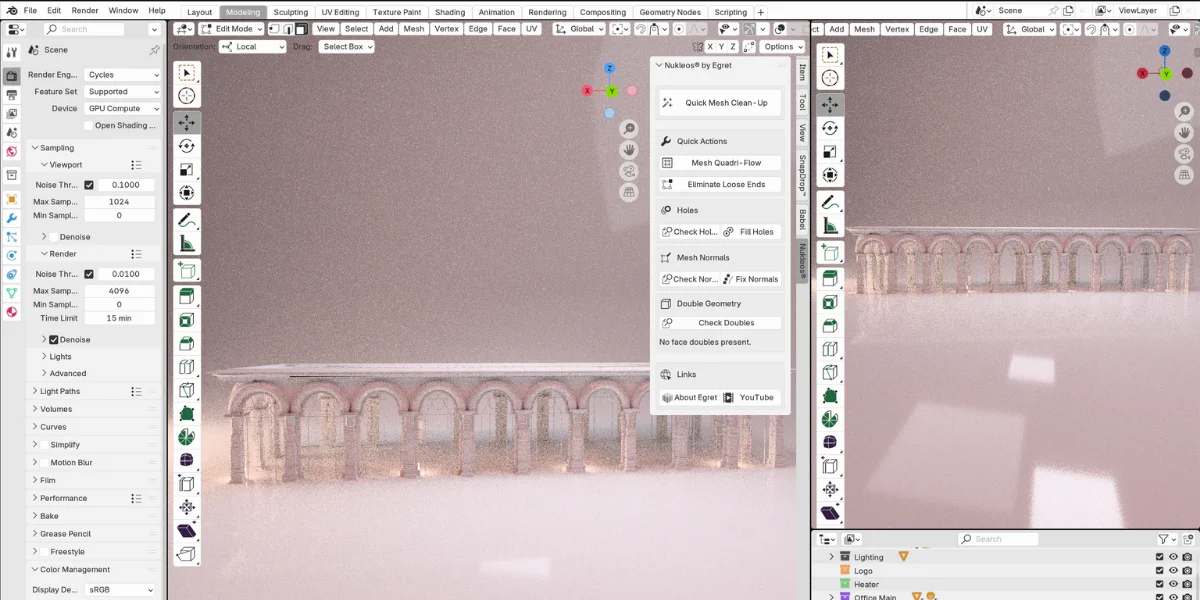Hide the Heater collection in the outliner
The width and height of the screenshot is (1200, 600).
[1171, 584]
